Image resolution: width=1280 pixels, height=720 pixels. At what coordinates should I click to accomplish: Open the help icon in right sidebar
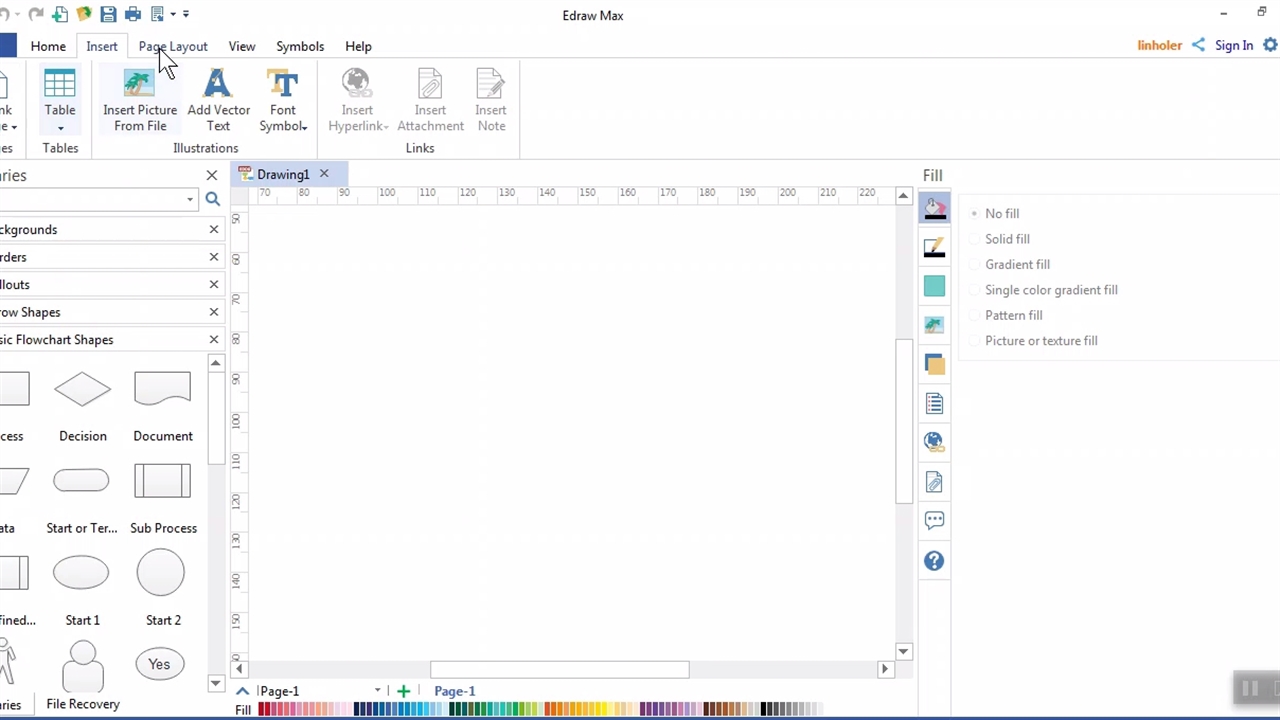[x=934, y=561]
